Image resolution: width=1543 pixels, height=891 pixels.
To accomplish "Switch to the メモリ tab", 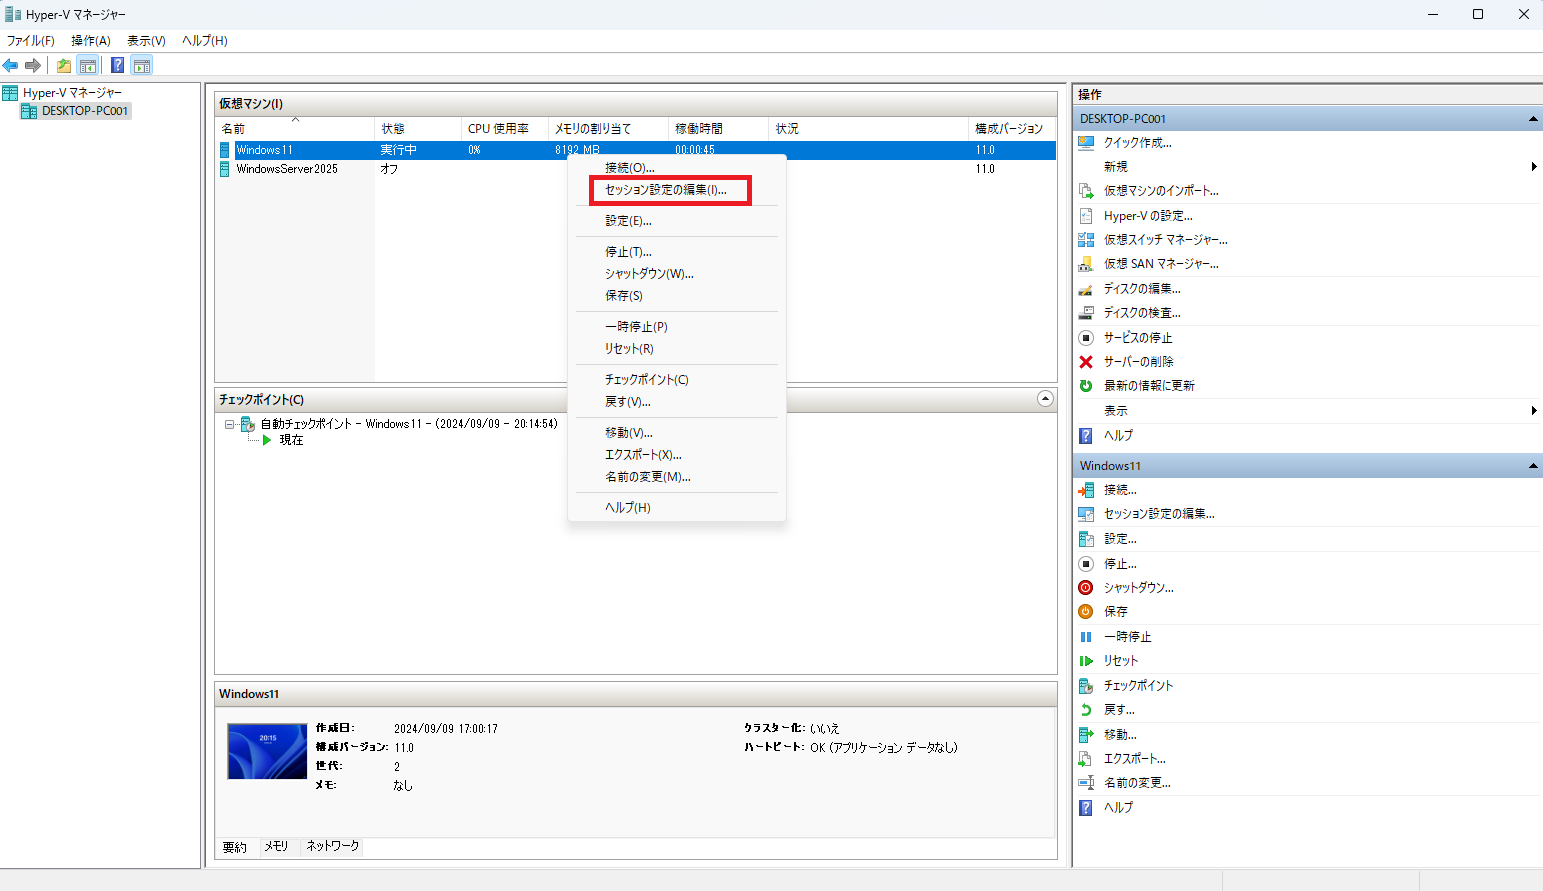I will 276,846.
